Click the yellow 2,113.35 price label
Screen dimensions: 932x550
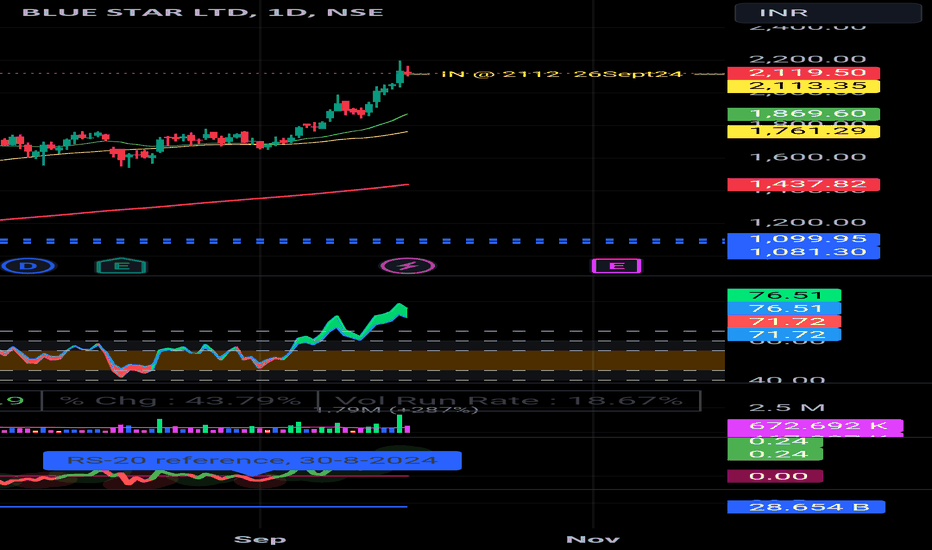tap(804, 86)
